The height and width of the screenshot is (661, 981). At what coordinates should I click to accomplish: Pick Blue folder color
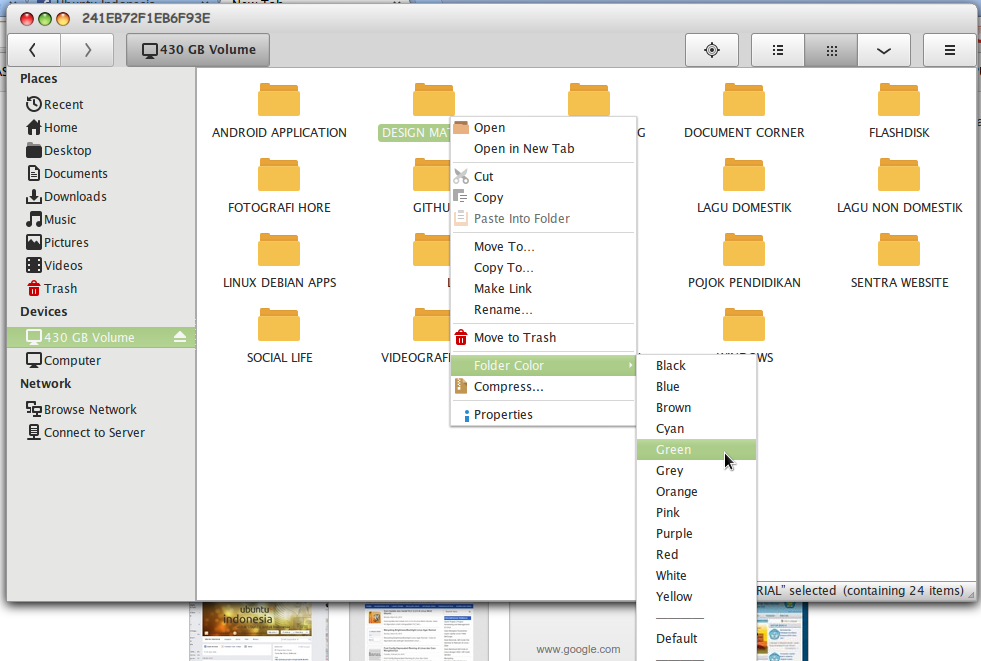tap(696, 386)
